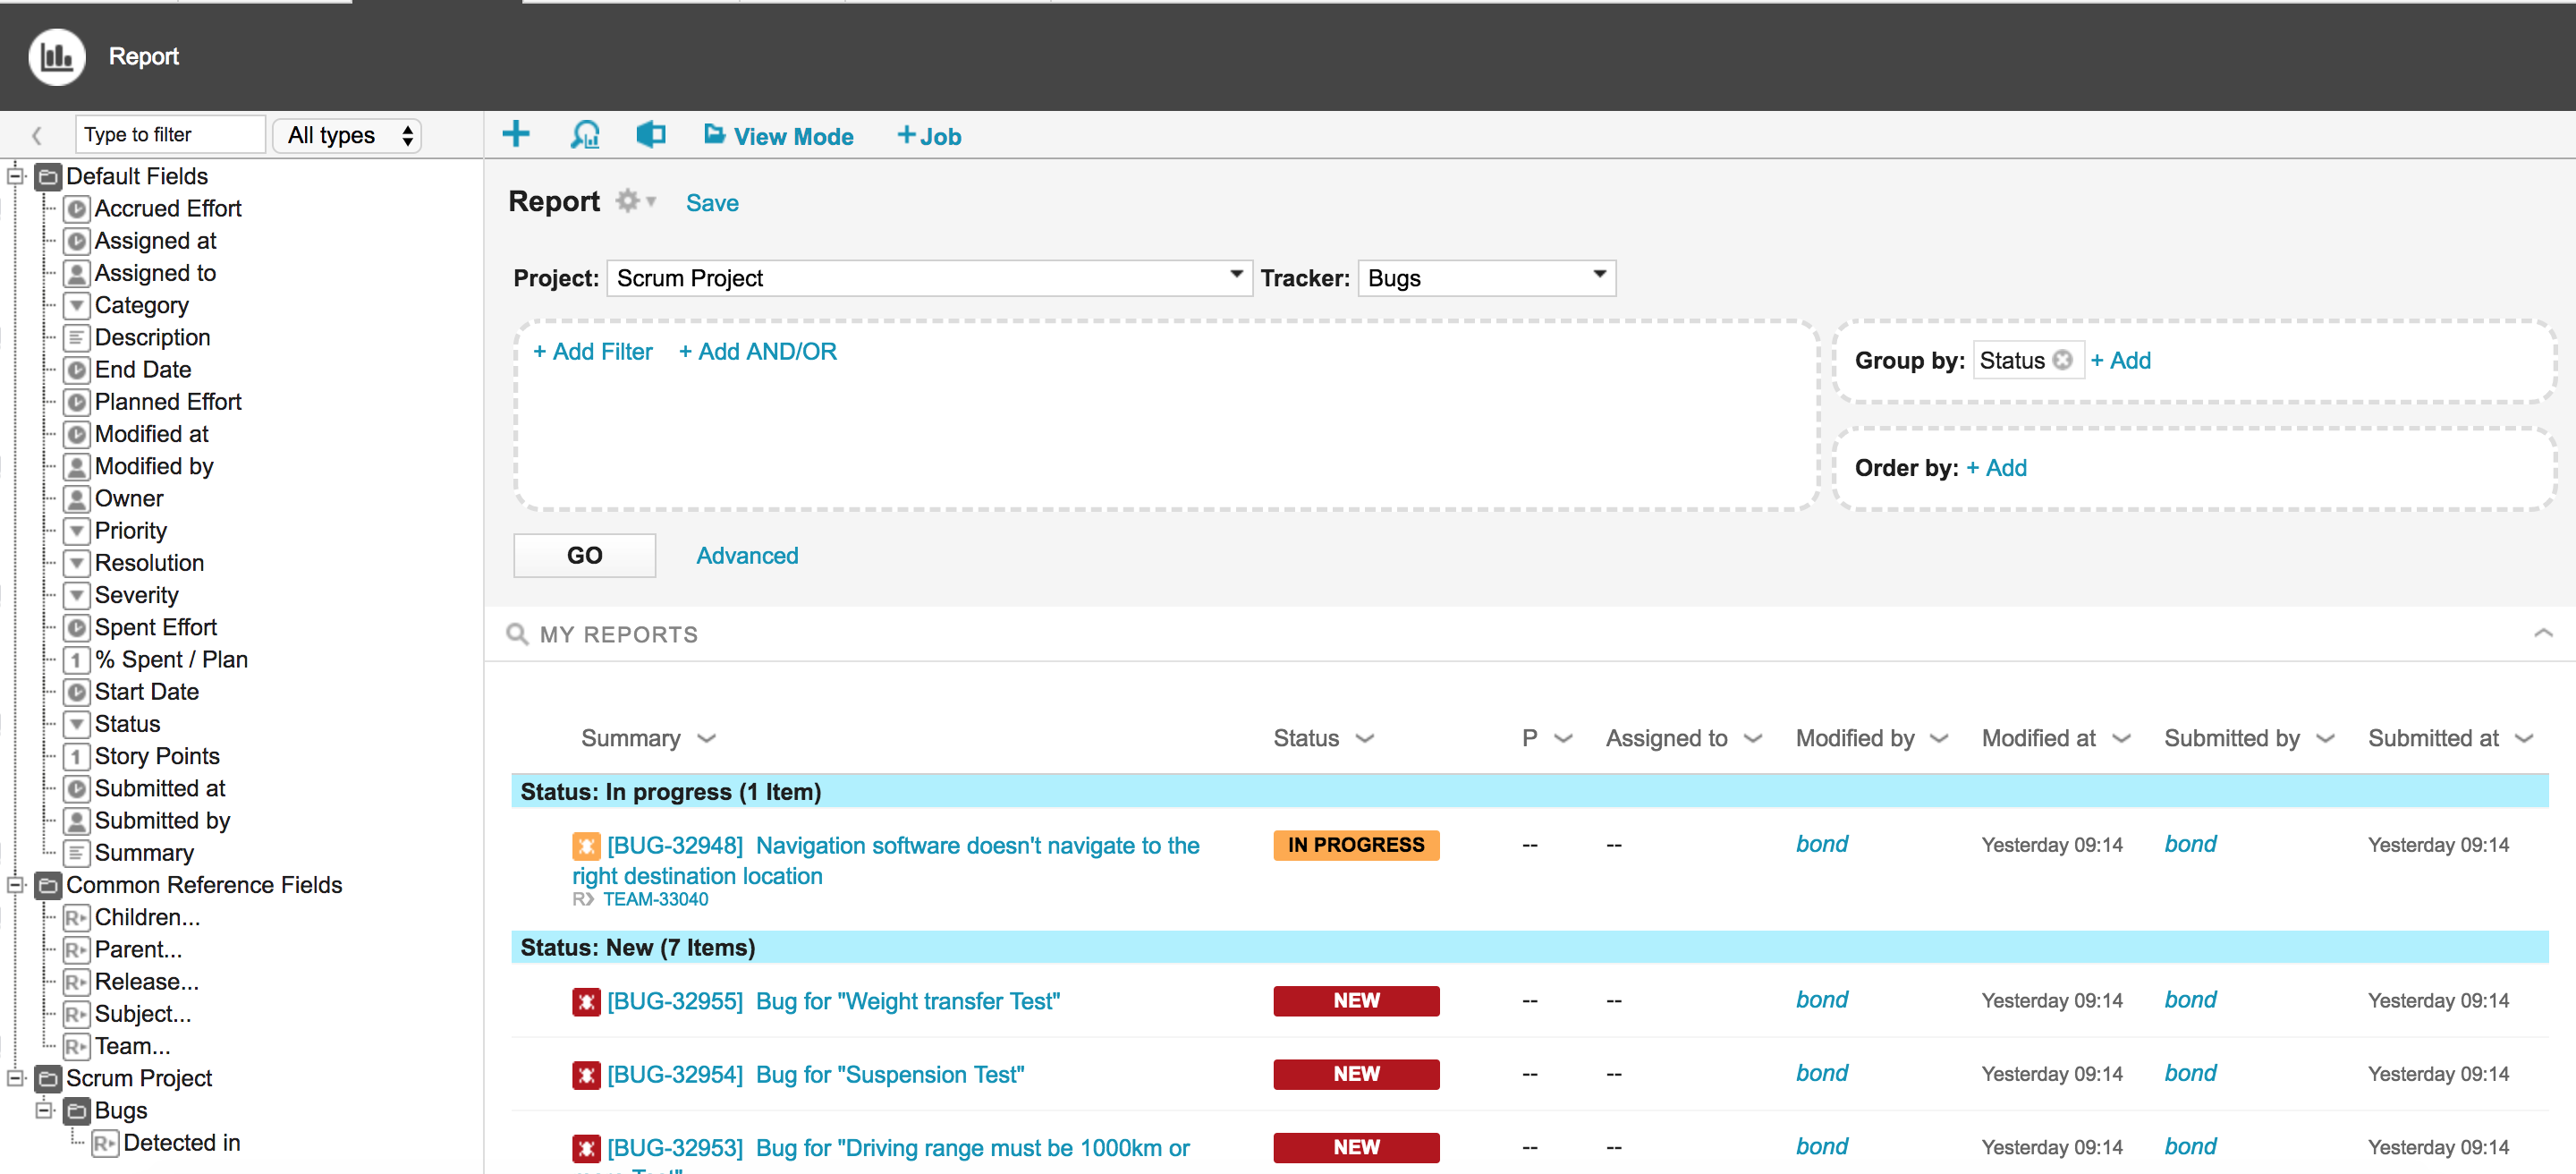Image resolution: width=2576 pixels, height=1174 pixels.
Task: Open BUG-32954 Suspension Test bug
Action: (815, 1075)
